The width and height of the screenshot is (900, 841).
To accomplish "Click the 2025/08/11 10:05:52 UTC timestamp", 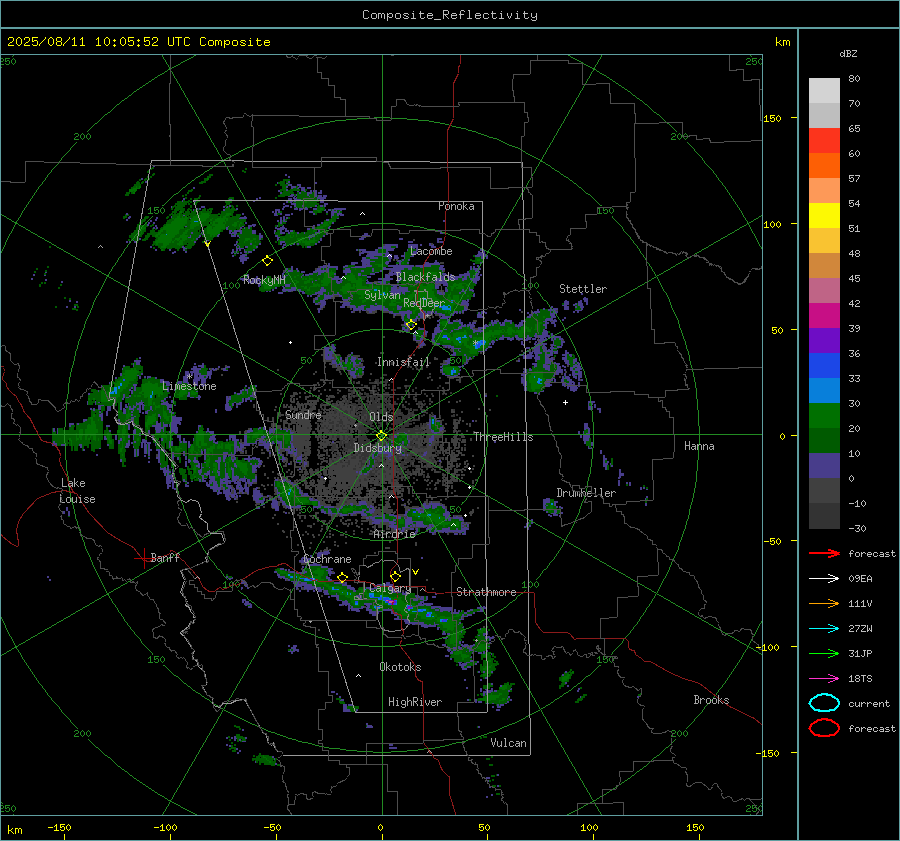I will (138, 42).
